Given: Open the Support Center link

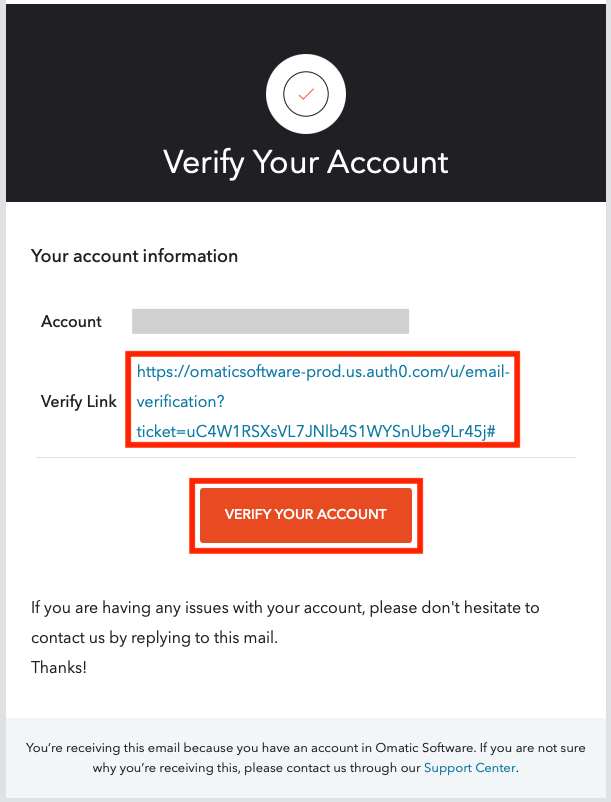Looking at the screenshot, I should 469,768.
